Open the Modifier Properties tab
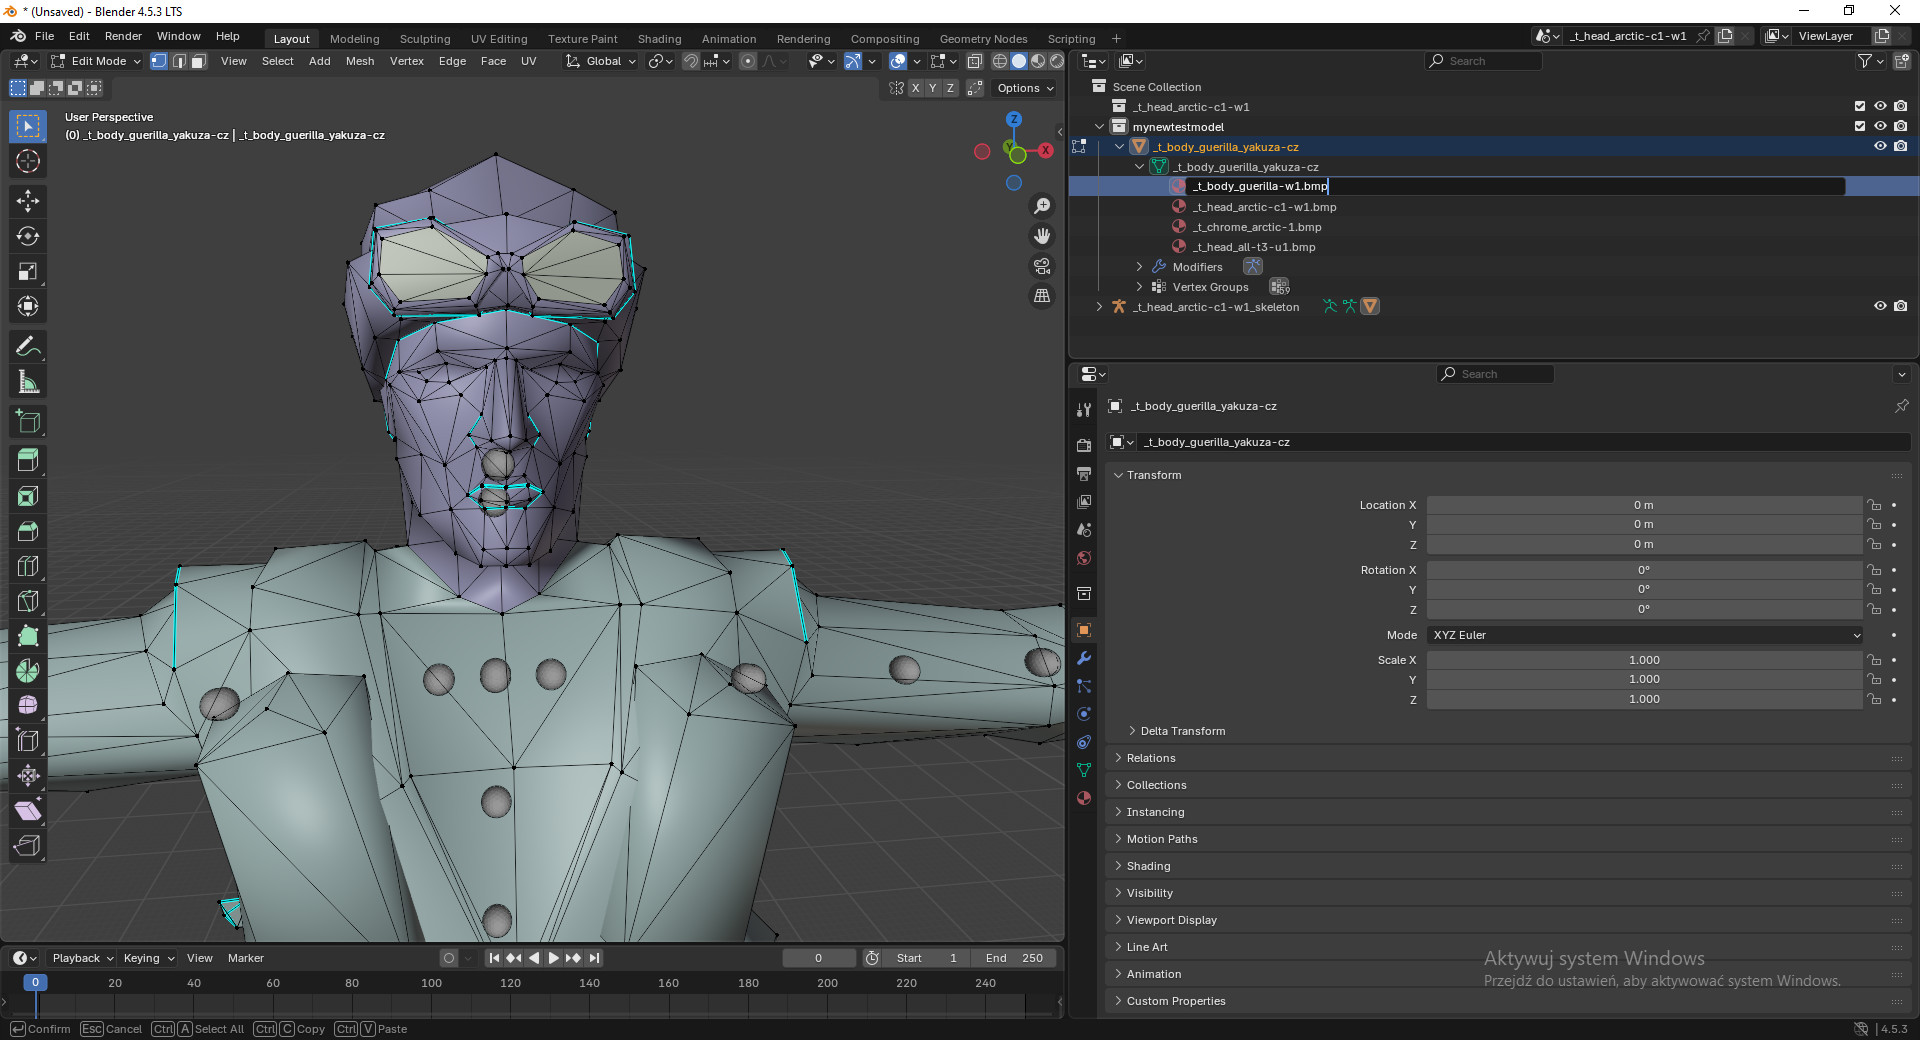The height and width of the screenshot is (1040, 1920). (1083, 658)
